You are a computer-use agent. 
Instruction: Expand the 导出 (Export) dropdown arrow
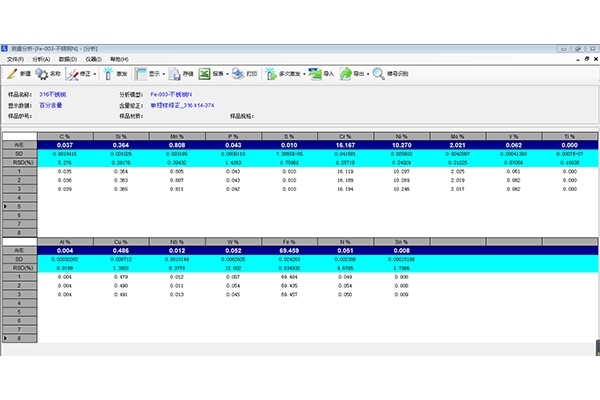tap(368, 73)
